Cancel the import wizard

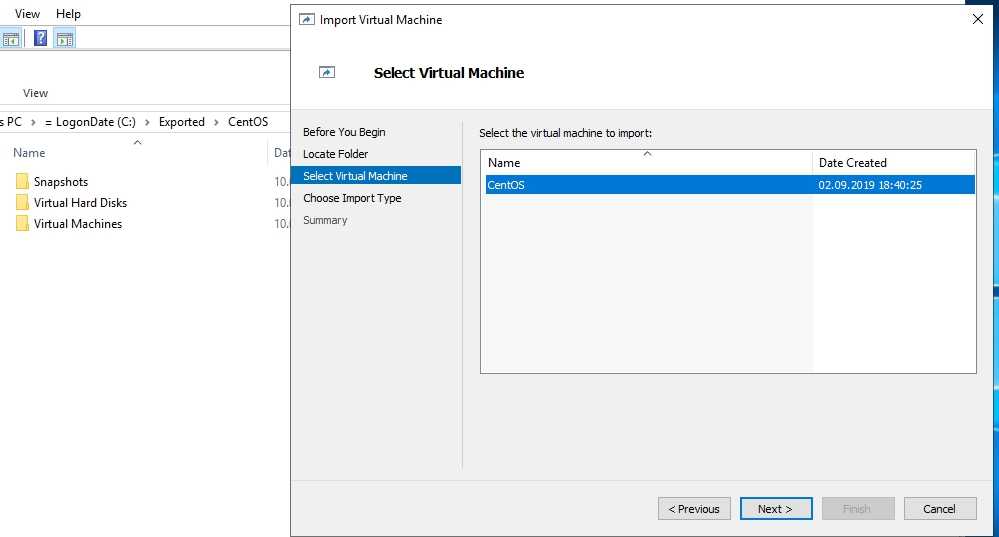(x=939, y=509)
